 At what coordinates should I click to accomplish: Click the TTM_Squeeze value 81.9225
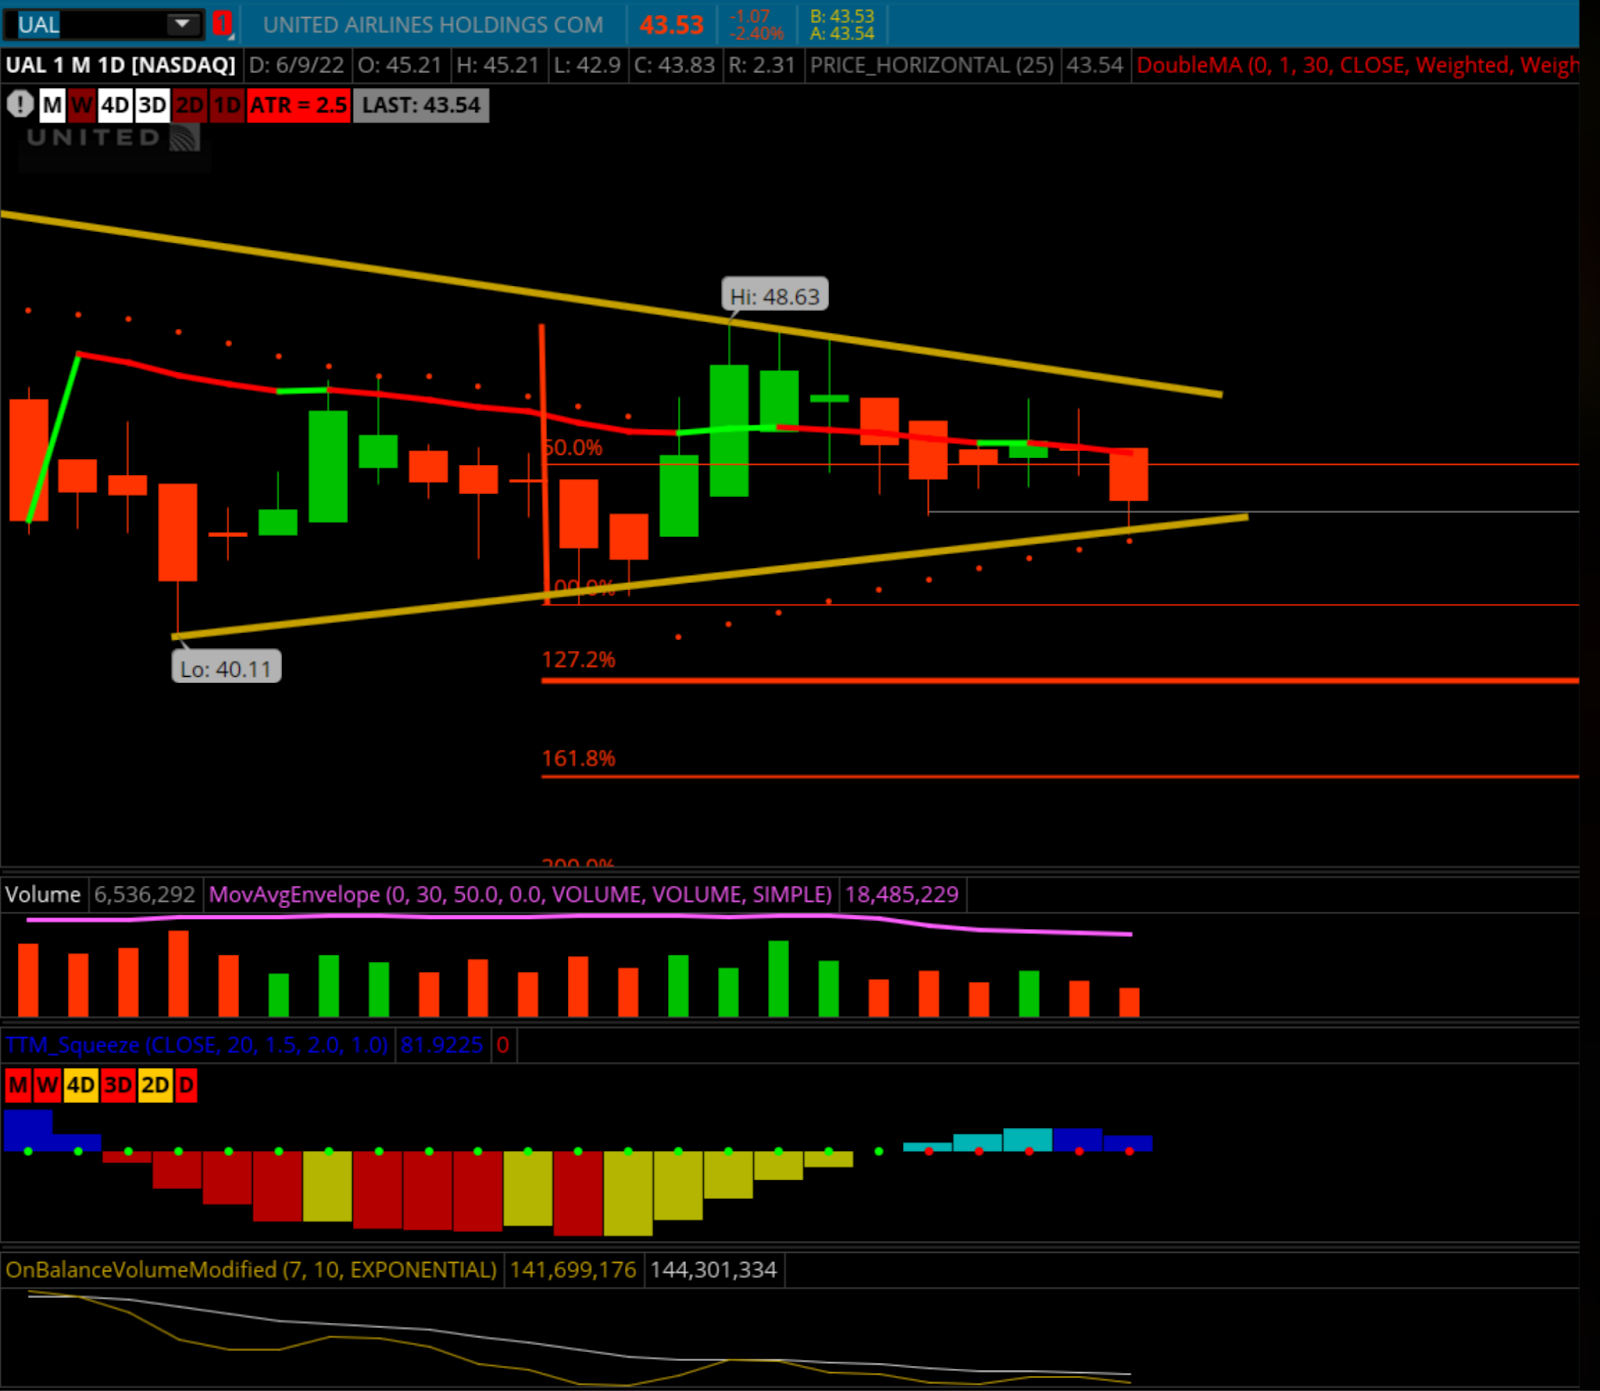coord(442,1045)
